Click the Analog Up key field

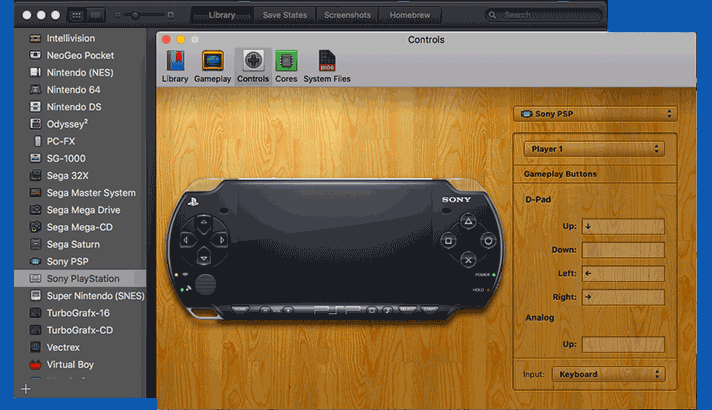tap(623, 344)
